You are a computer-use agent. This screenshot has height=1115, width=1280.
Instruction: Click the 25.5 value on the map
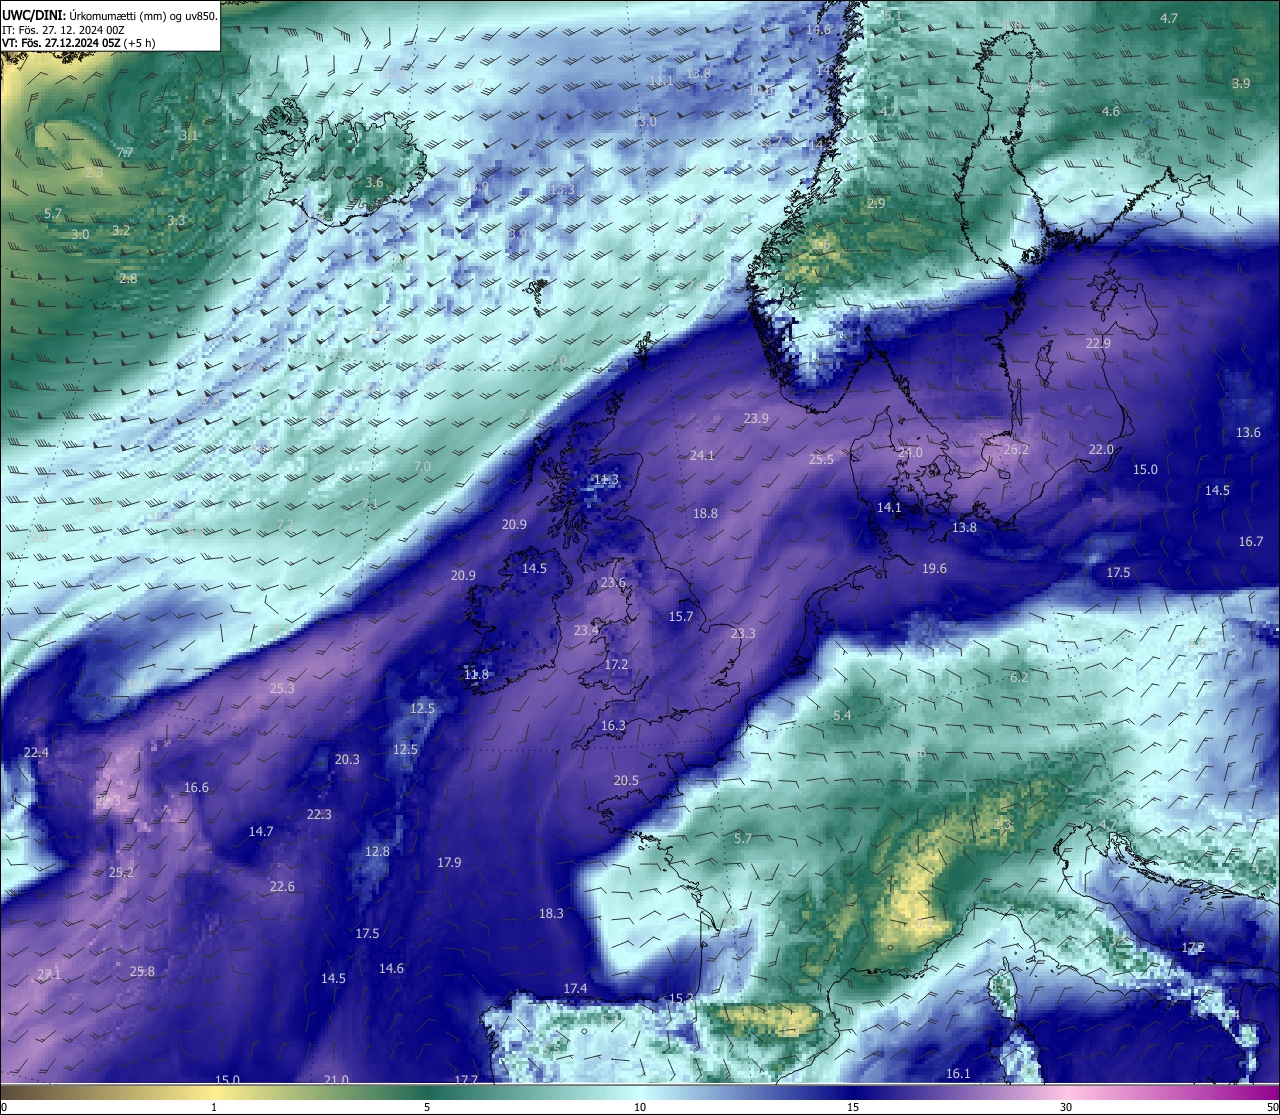[x=821, y=460]
